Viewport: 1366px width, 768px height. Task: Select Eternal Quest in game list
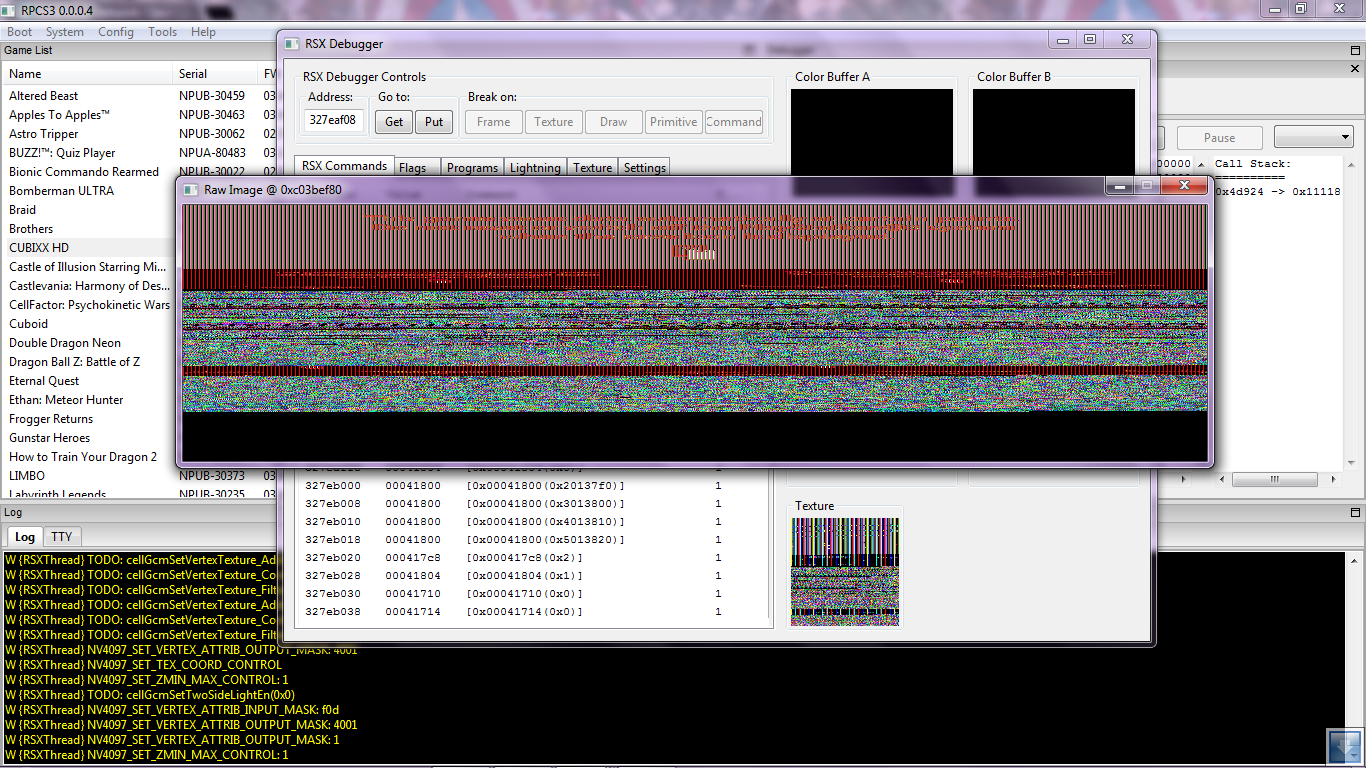[44, 381]
